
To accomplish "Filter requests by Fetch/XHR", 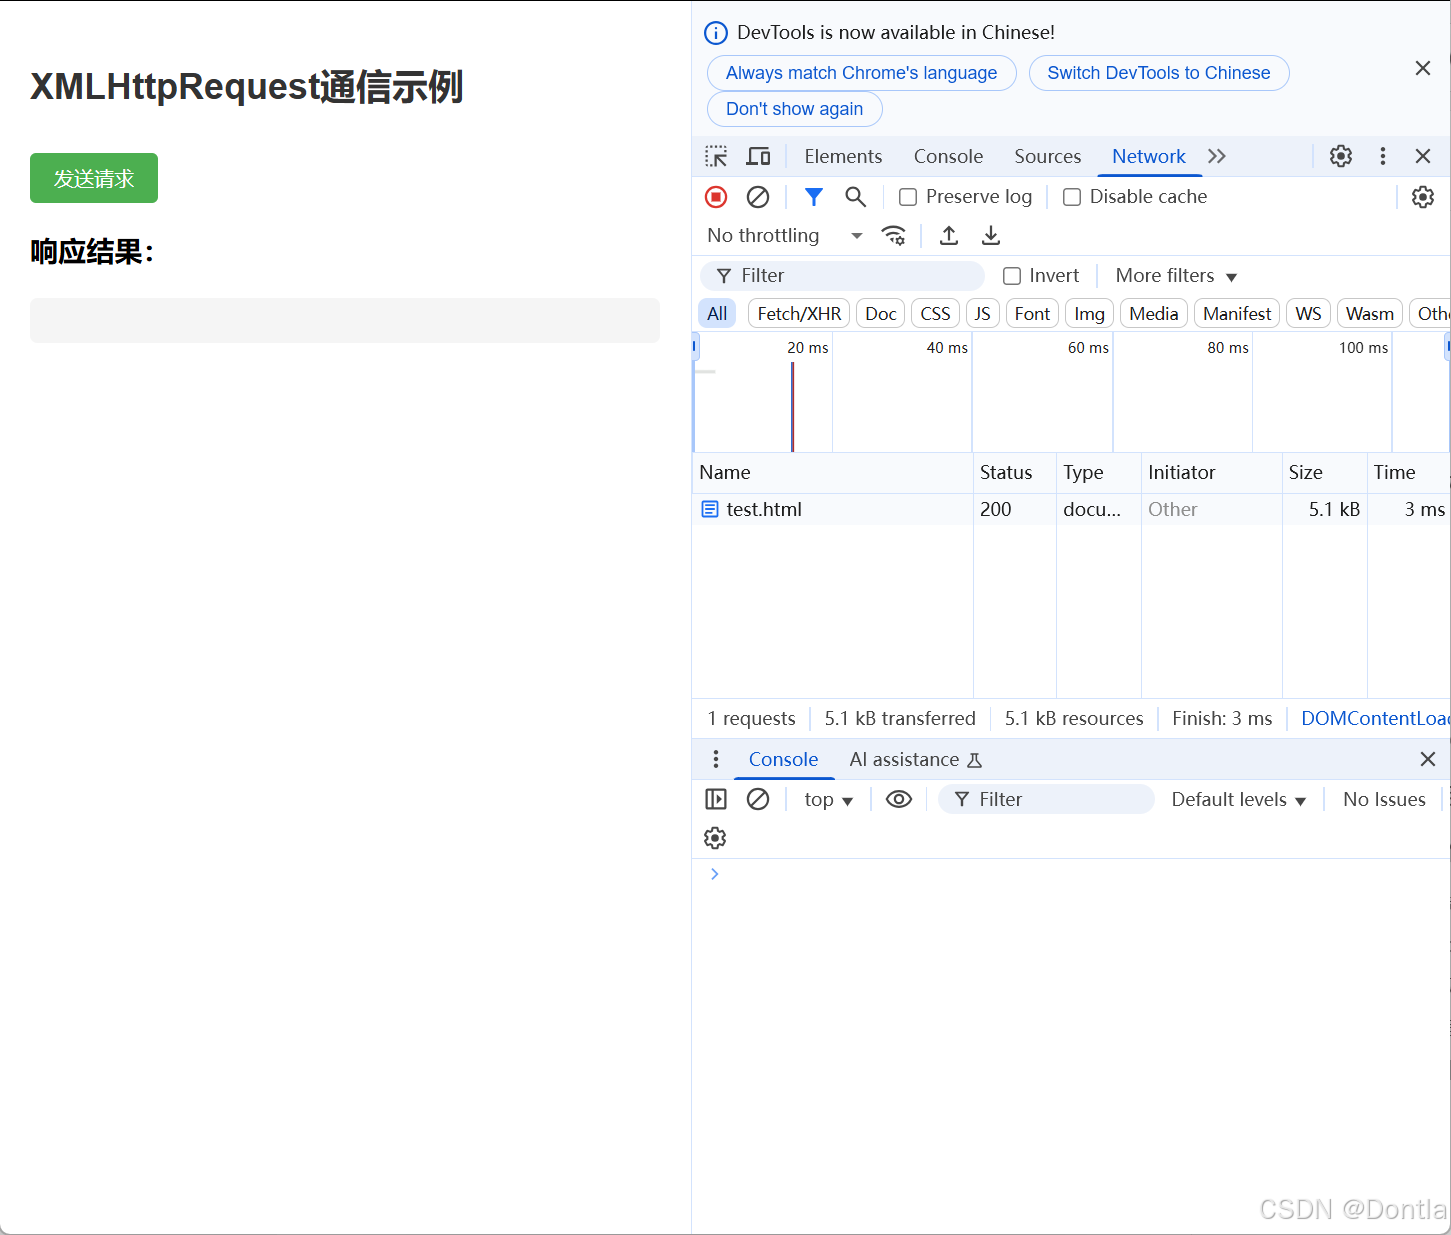I will [799, 313].
